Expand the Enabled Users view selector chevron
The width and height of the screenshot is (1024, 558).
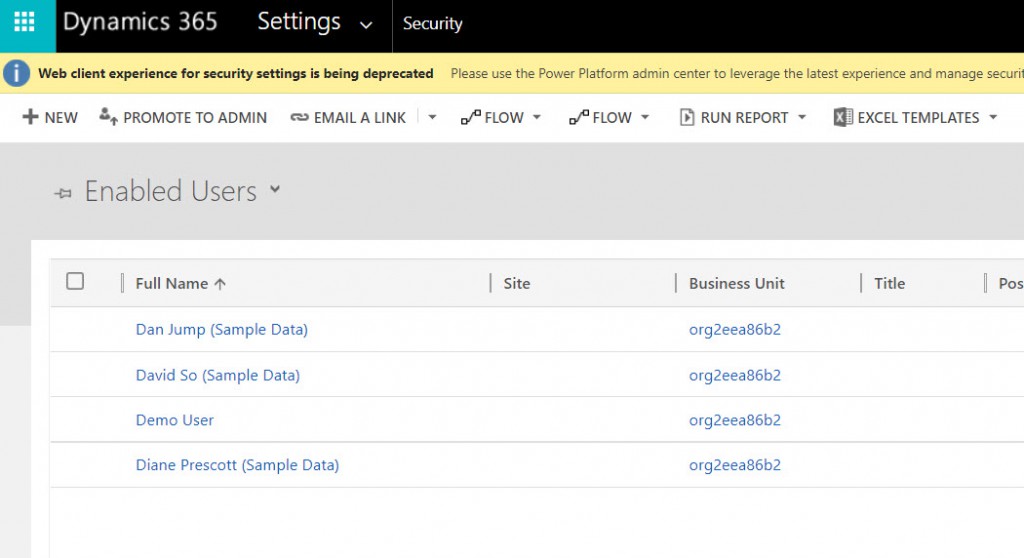tap(275, 189)
